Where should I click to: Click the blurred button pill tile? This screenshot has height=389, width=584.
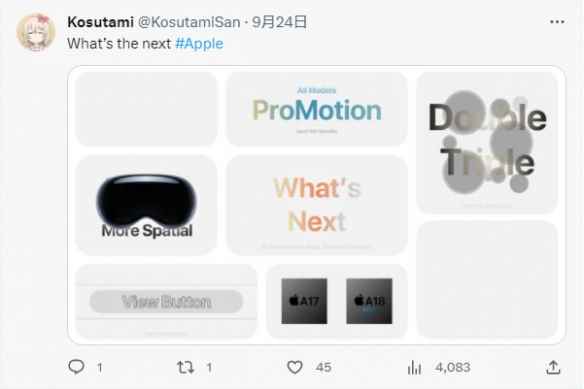[x=166, y=301]
